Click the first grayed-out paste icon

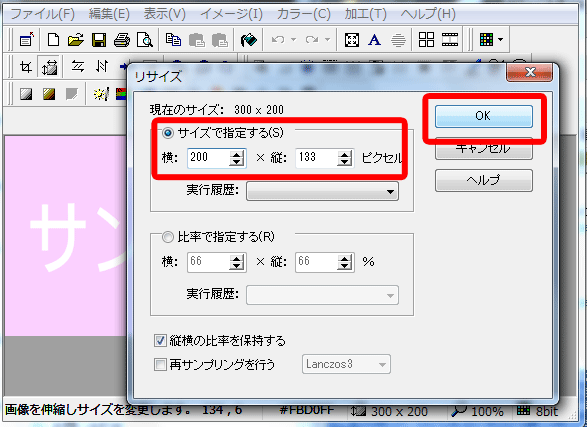pos(197,40)
